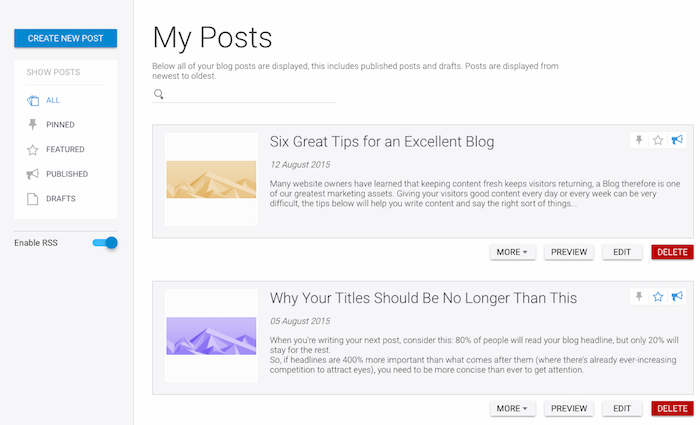Click the posts search input field
The image size is (700, 425).
(x=250, y=95)
